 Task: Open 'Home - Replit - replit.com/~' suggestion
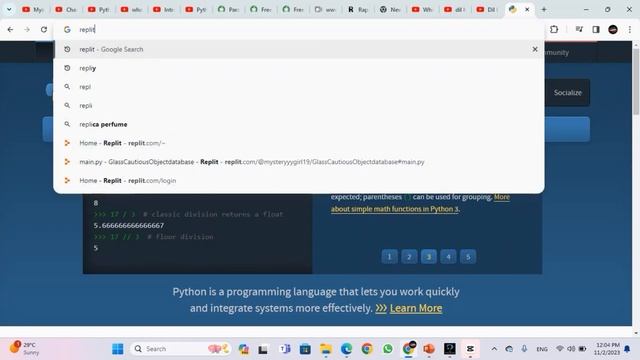[x=299, y=143]
